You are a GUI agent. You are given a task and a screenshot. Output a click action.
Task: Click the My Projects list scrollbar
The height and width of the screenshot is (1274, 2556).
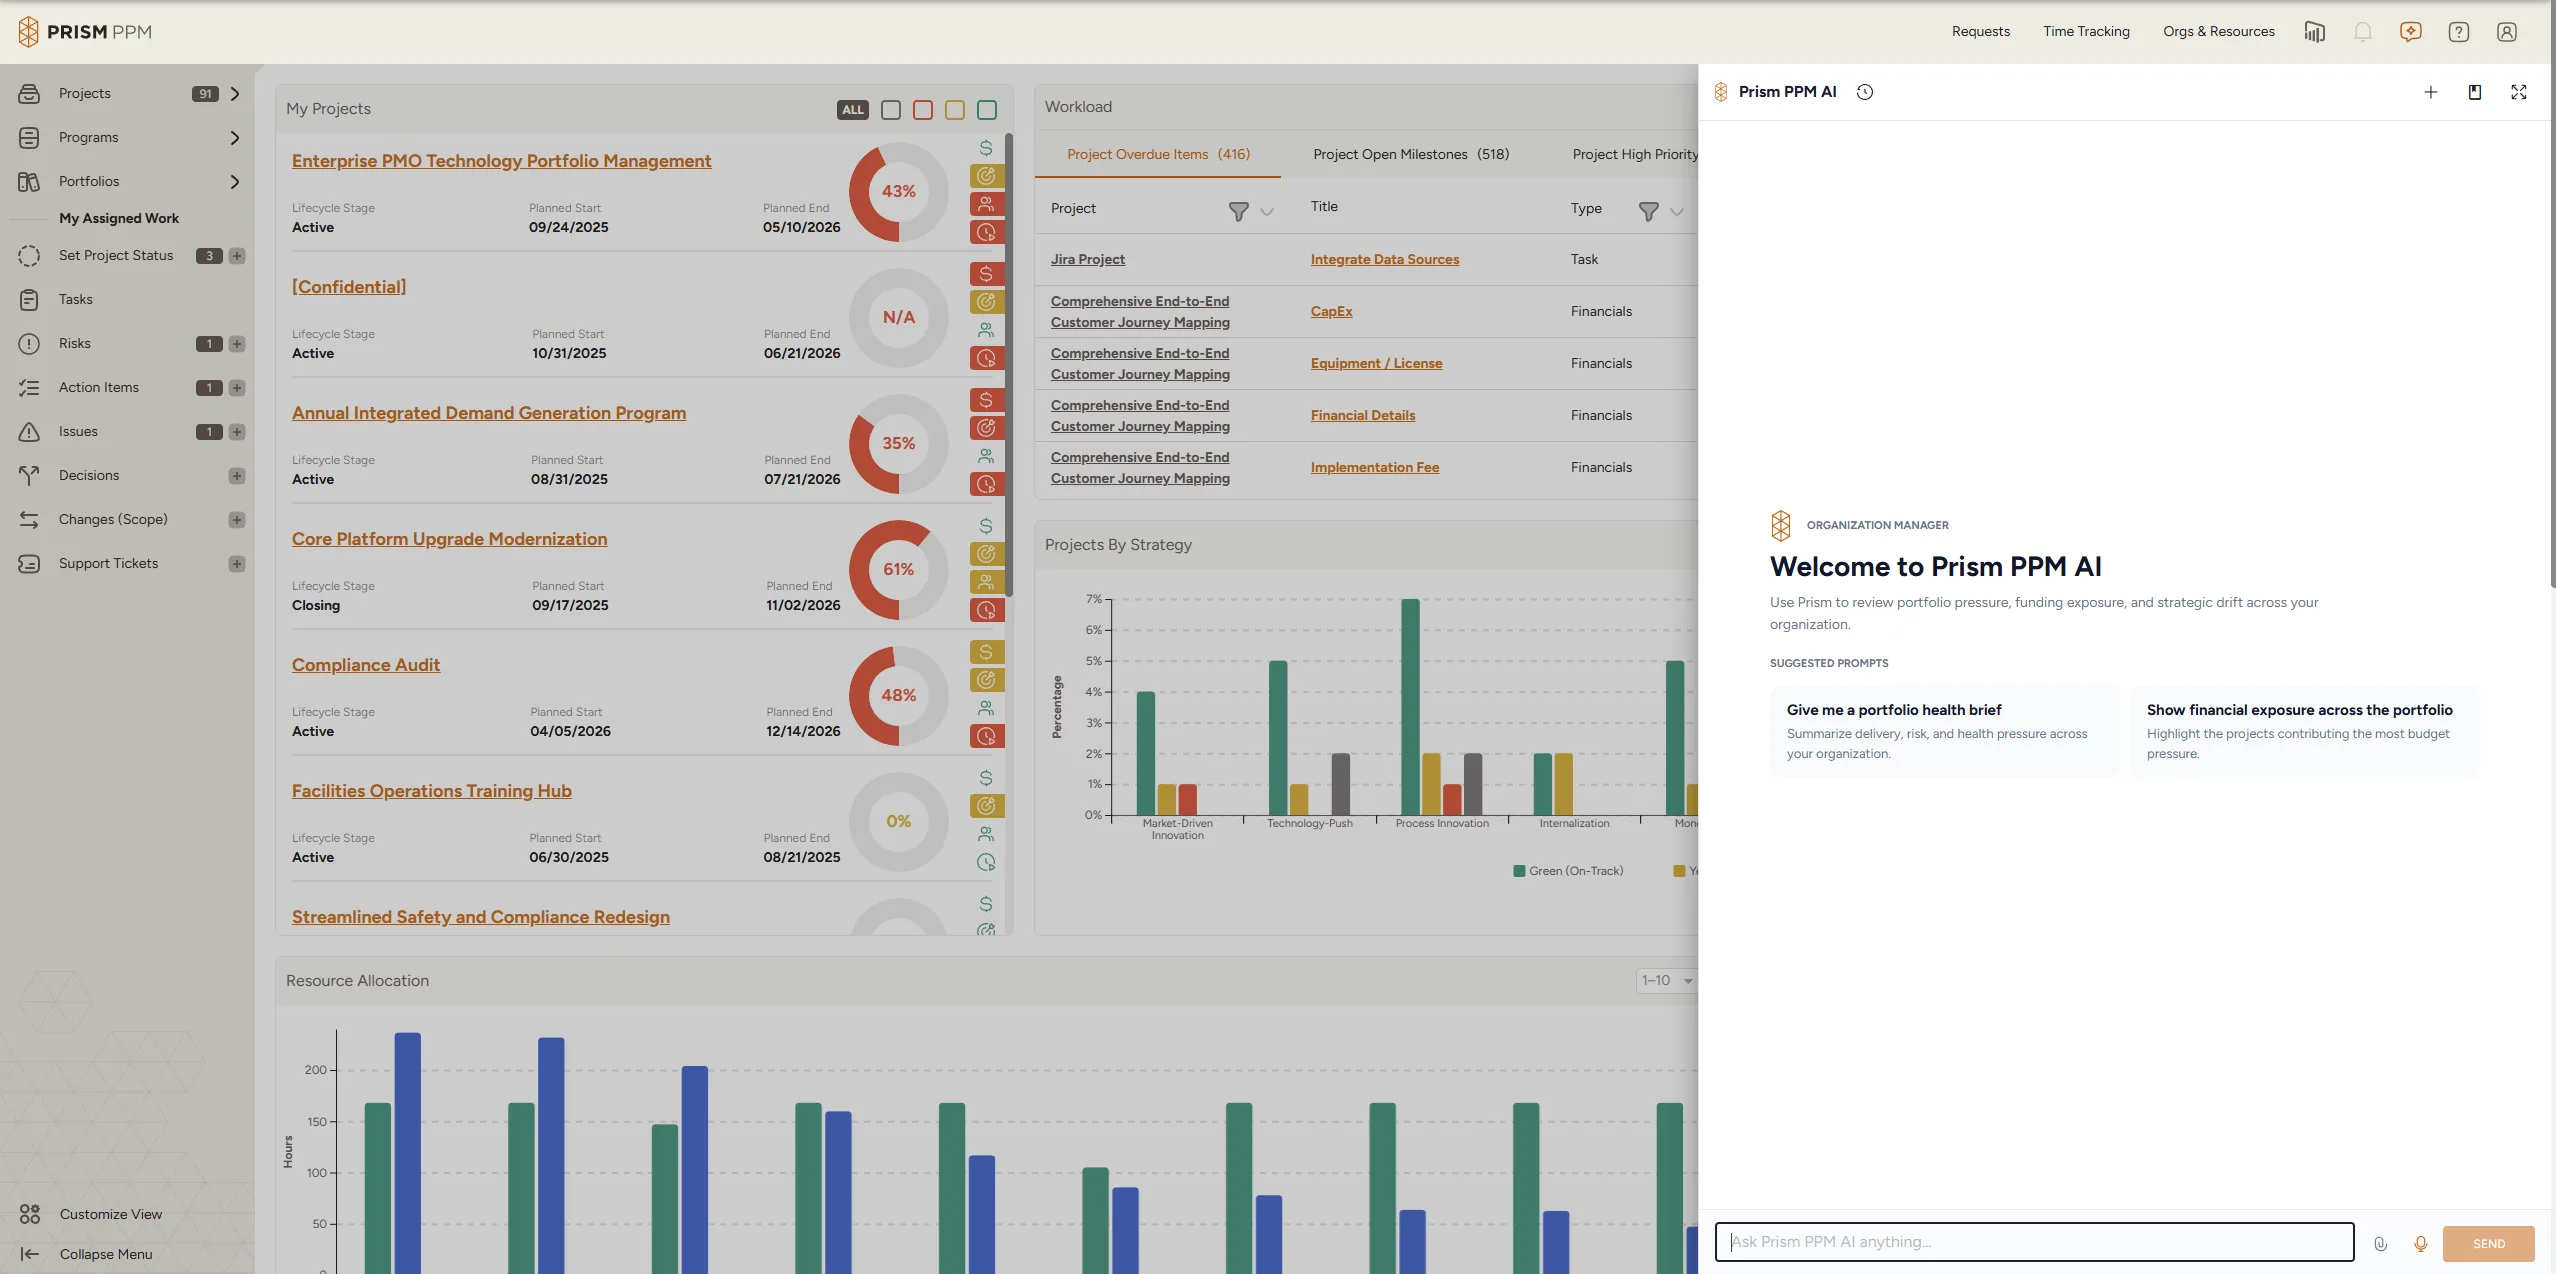(x=1009, y=365)
